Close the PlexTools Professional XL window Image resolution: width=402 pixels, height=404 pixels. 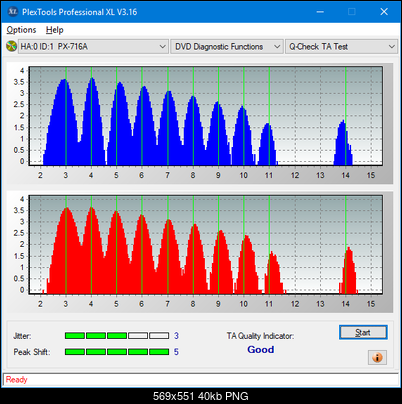pos(384,12)
